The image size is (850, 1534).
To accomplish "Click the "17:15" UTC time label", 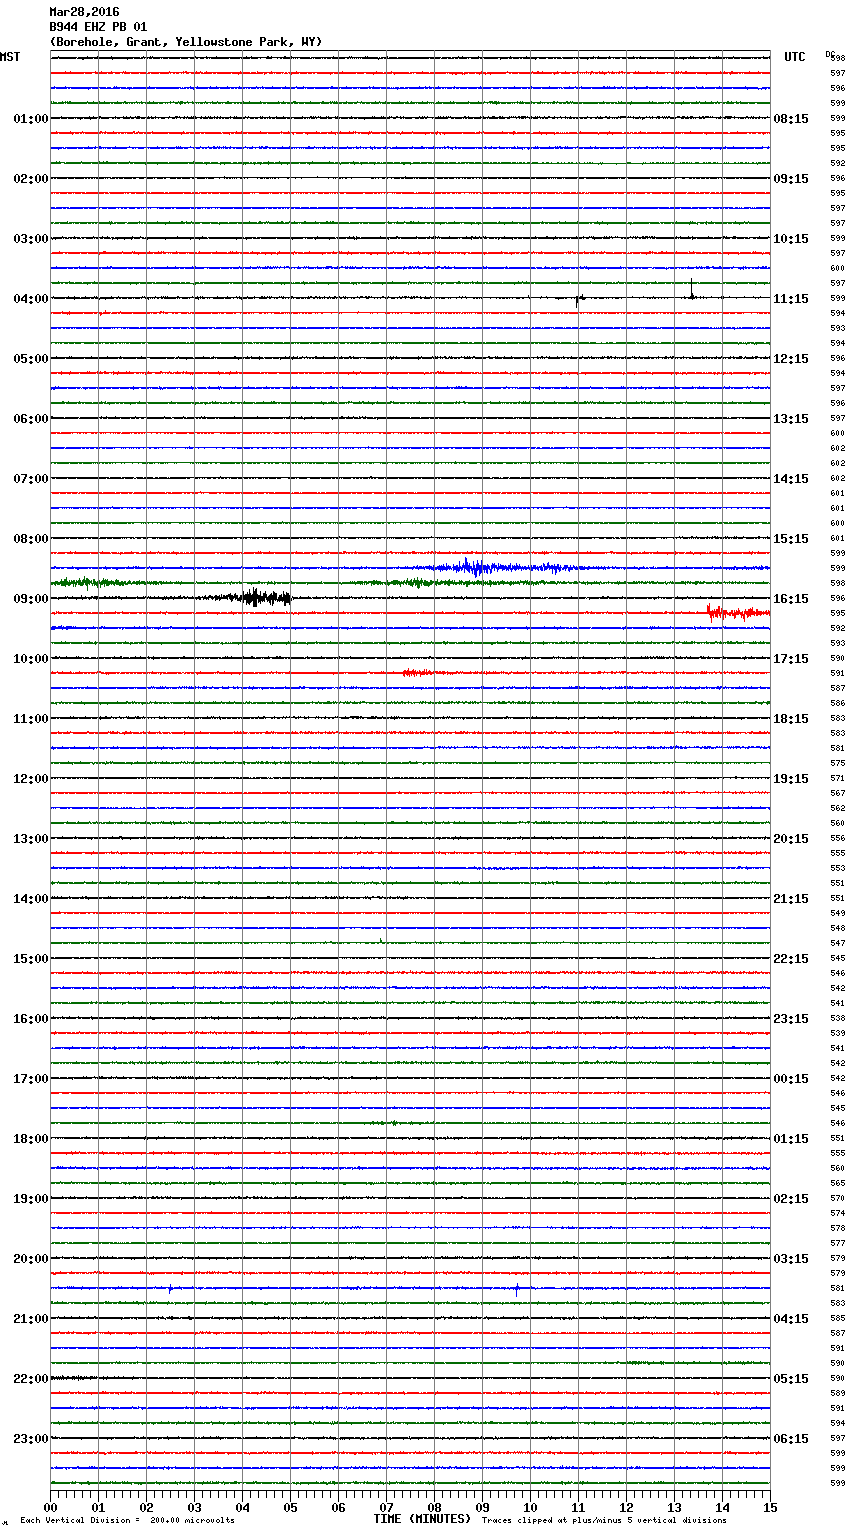I will point(791,659).
